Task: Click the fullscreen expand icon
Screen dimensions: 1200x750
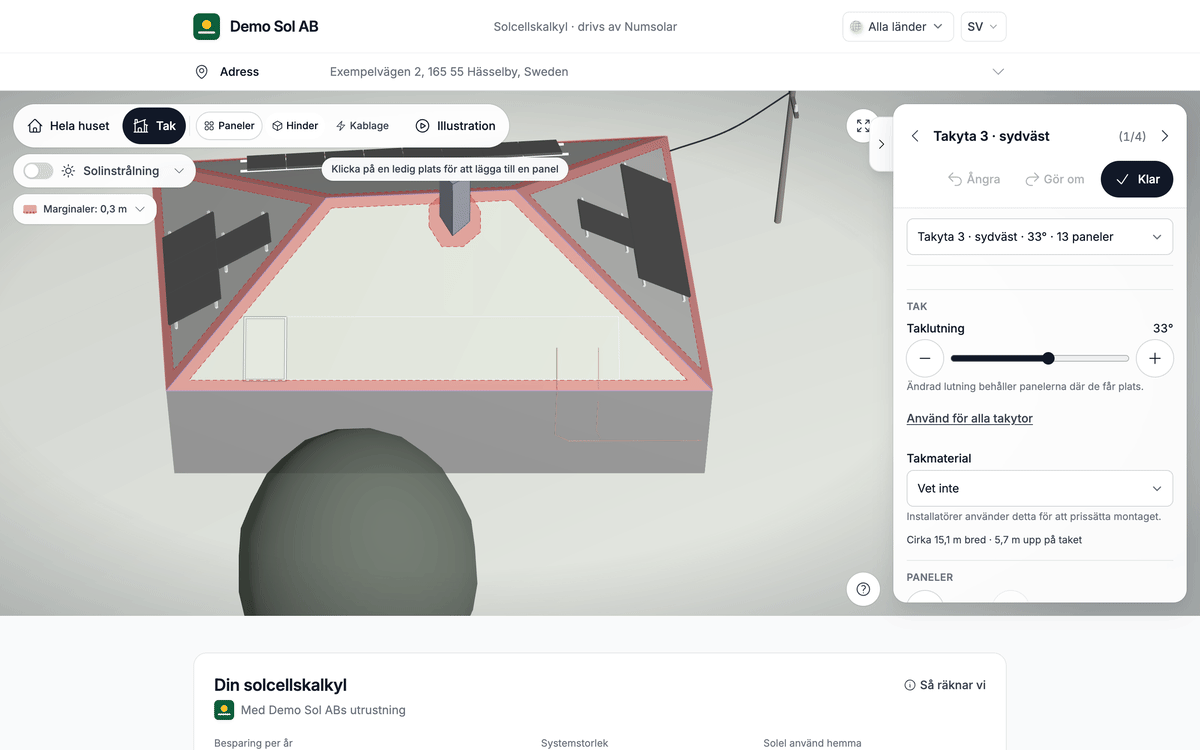Action: pyautogui.click(x=863, y=126)
